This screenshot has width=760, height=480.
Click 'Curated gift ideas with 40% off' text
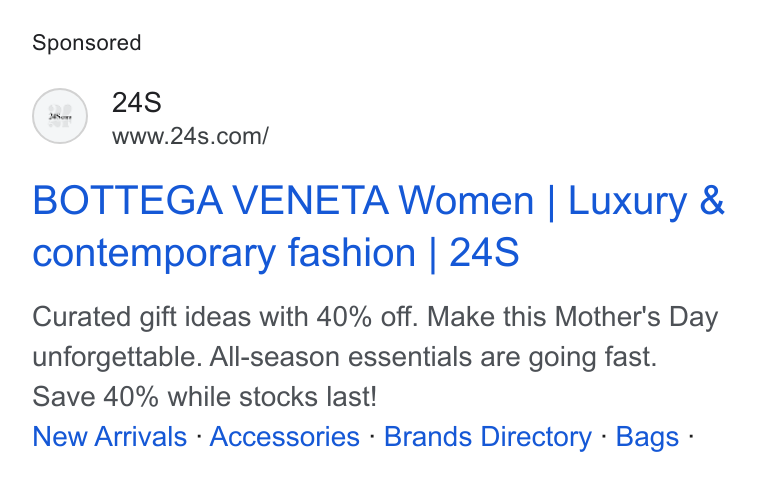pyautogui.click(x=225, y=317)
